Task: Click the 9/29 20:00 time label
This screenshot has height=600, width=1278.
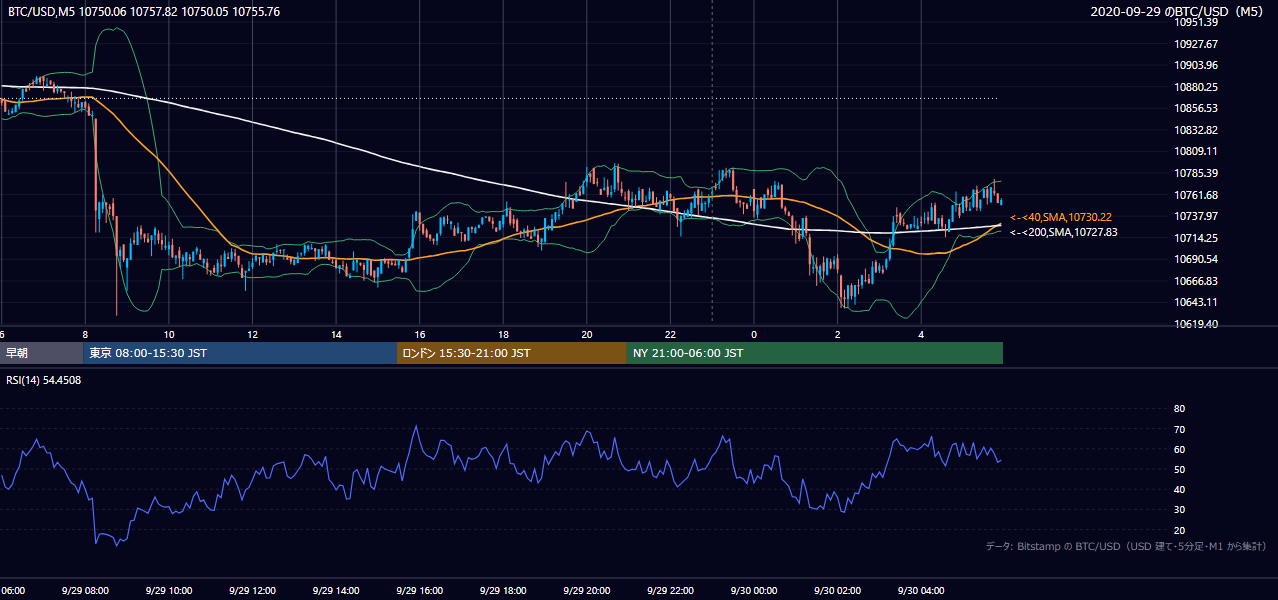Action: [587, 591]
